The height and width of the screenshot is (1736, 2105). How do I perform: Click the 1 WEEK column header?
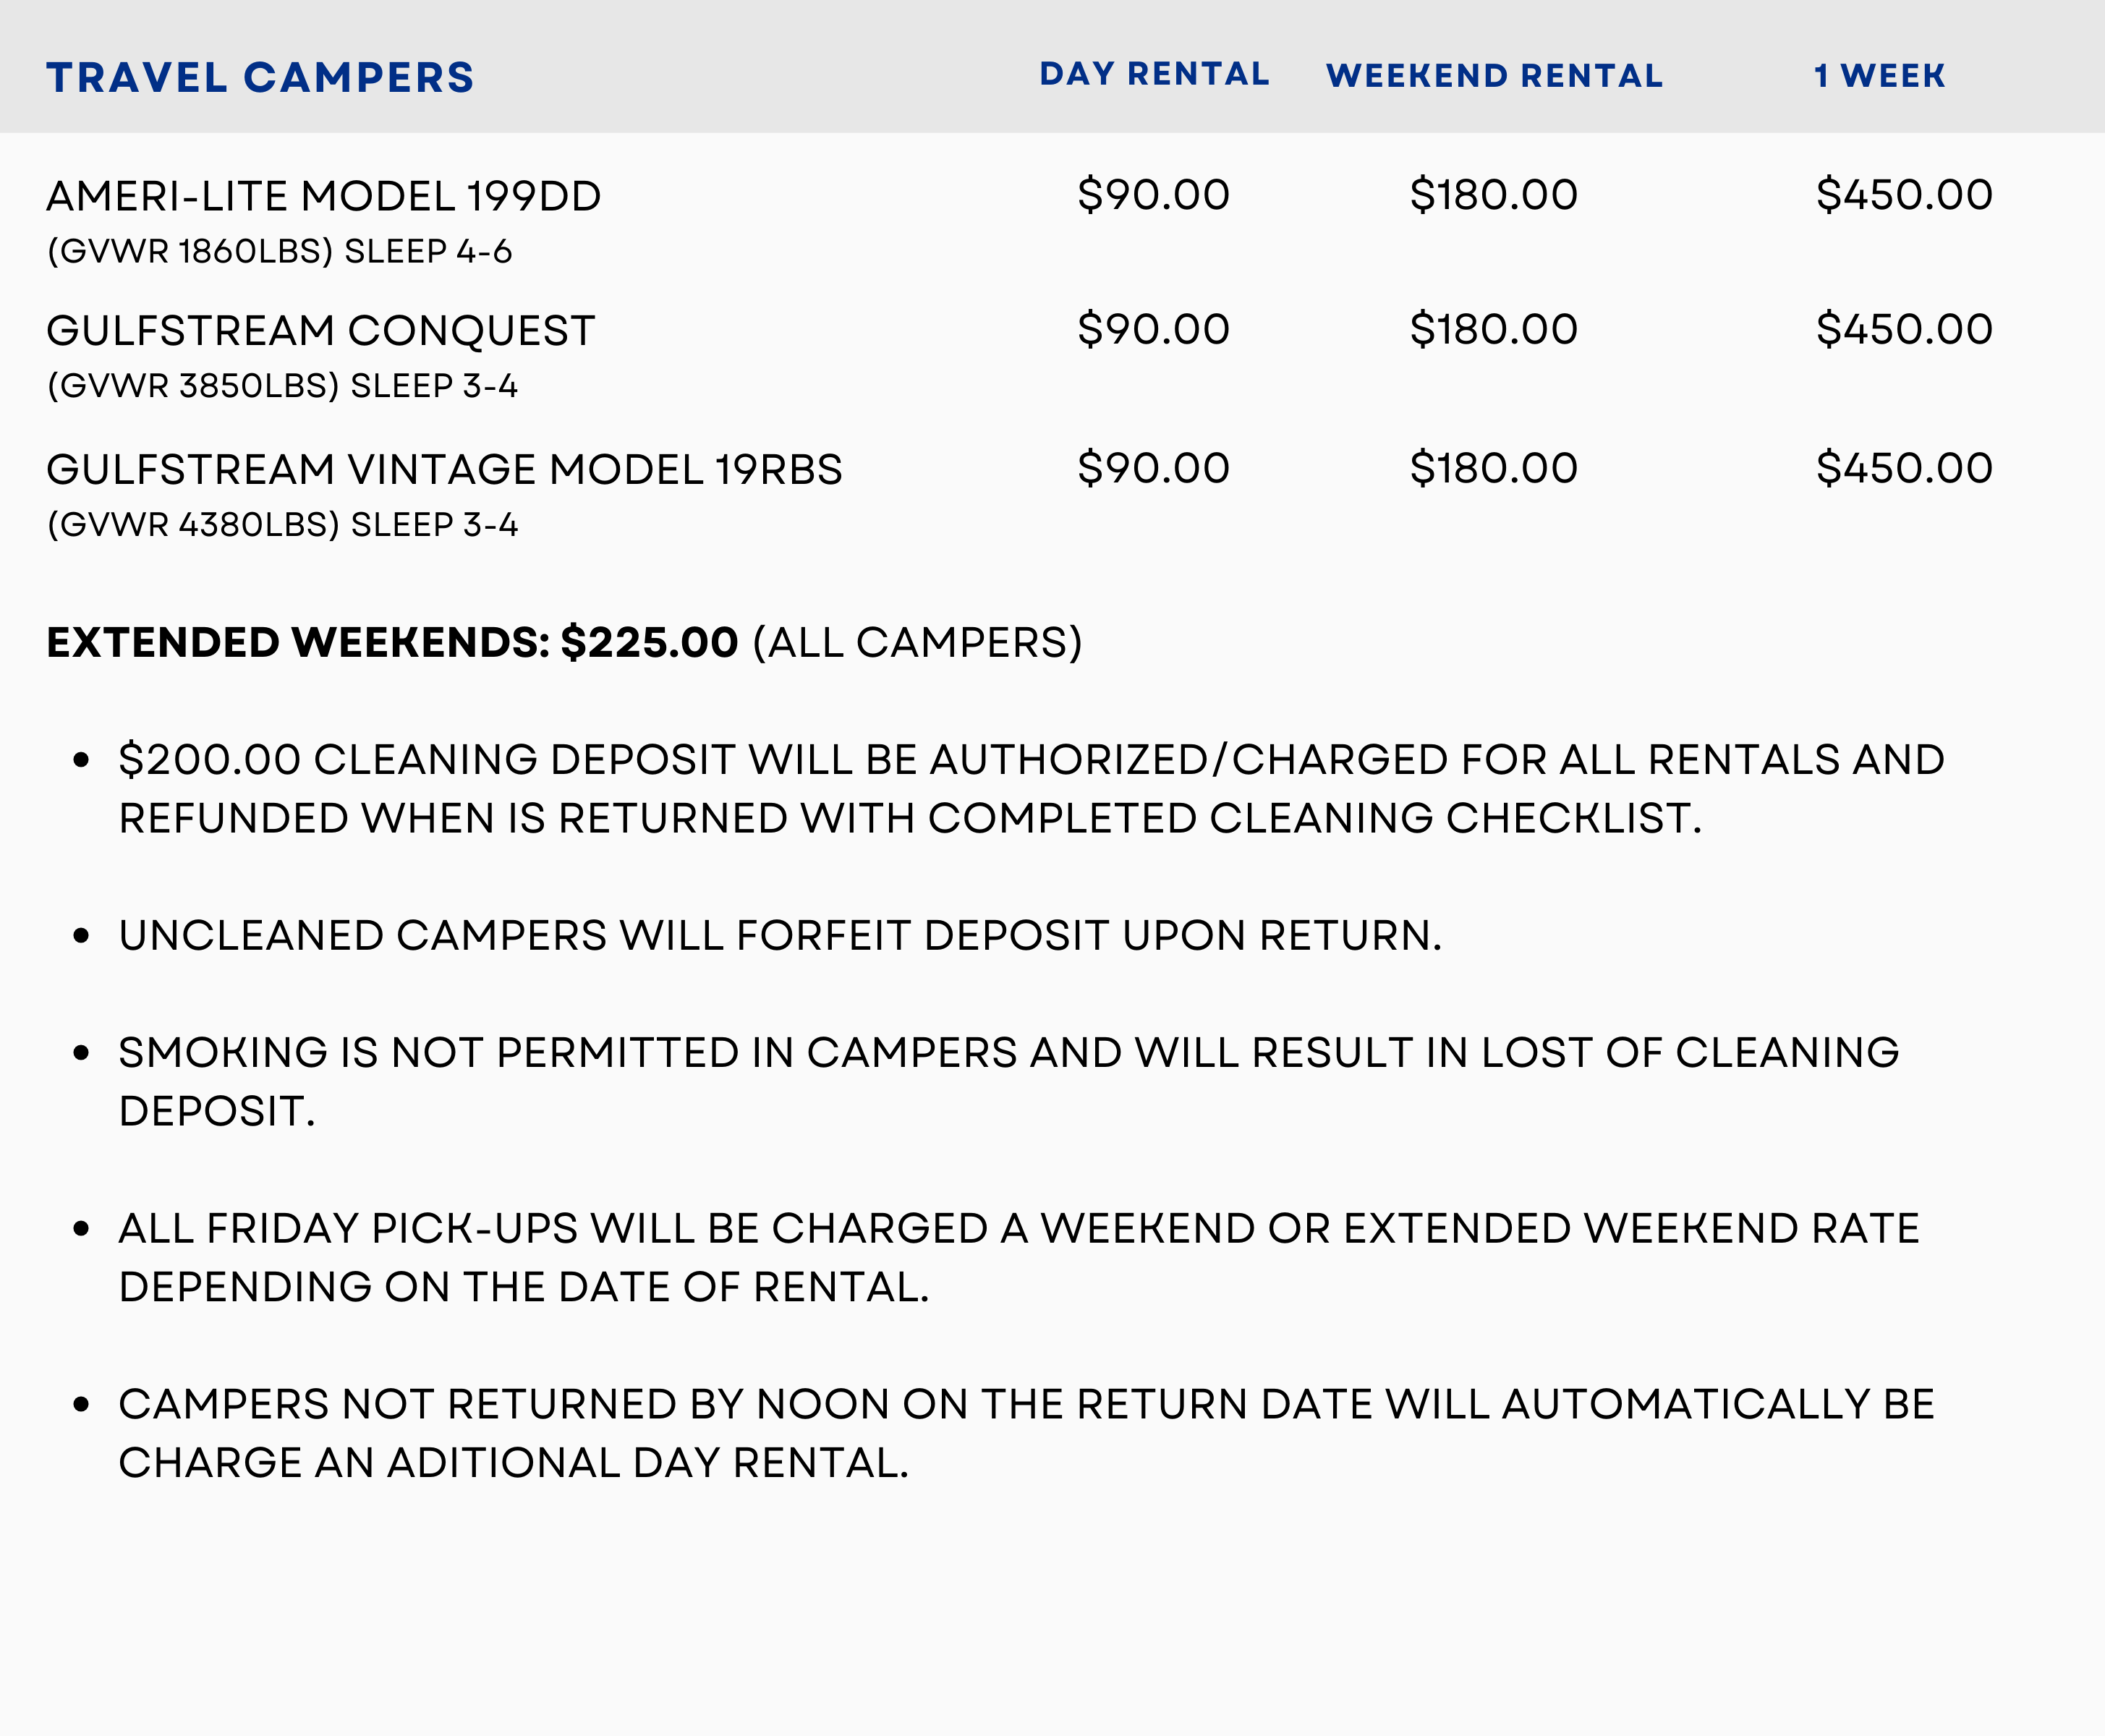point(1879,76)
